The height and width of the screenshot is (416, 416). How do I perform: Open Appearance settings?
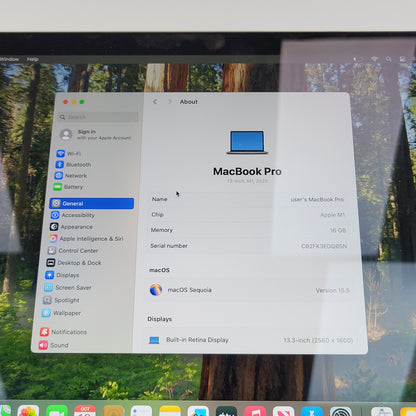click(71, 227)
